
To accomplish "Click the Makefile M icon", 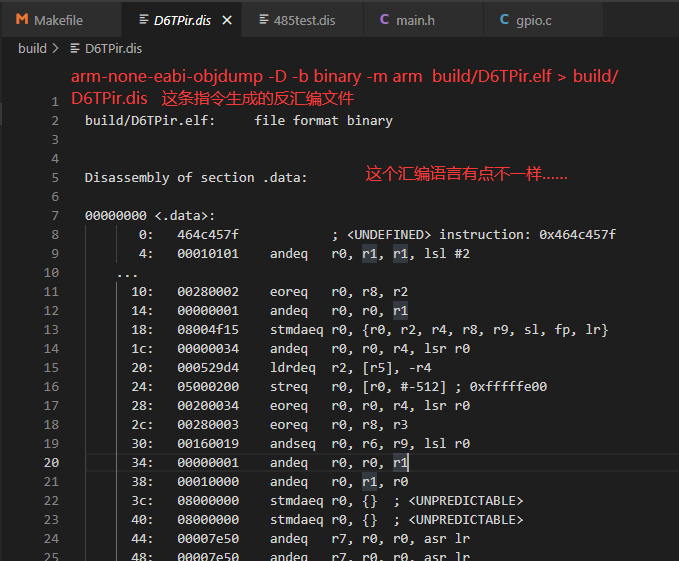I will coord(22,19).
